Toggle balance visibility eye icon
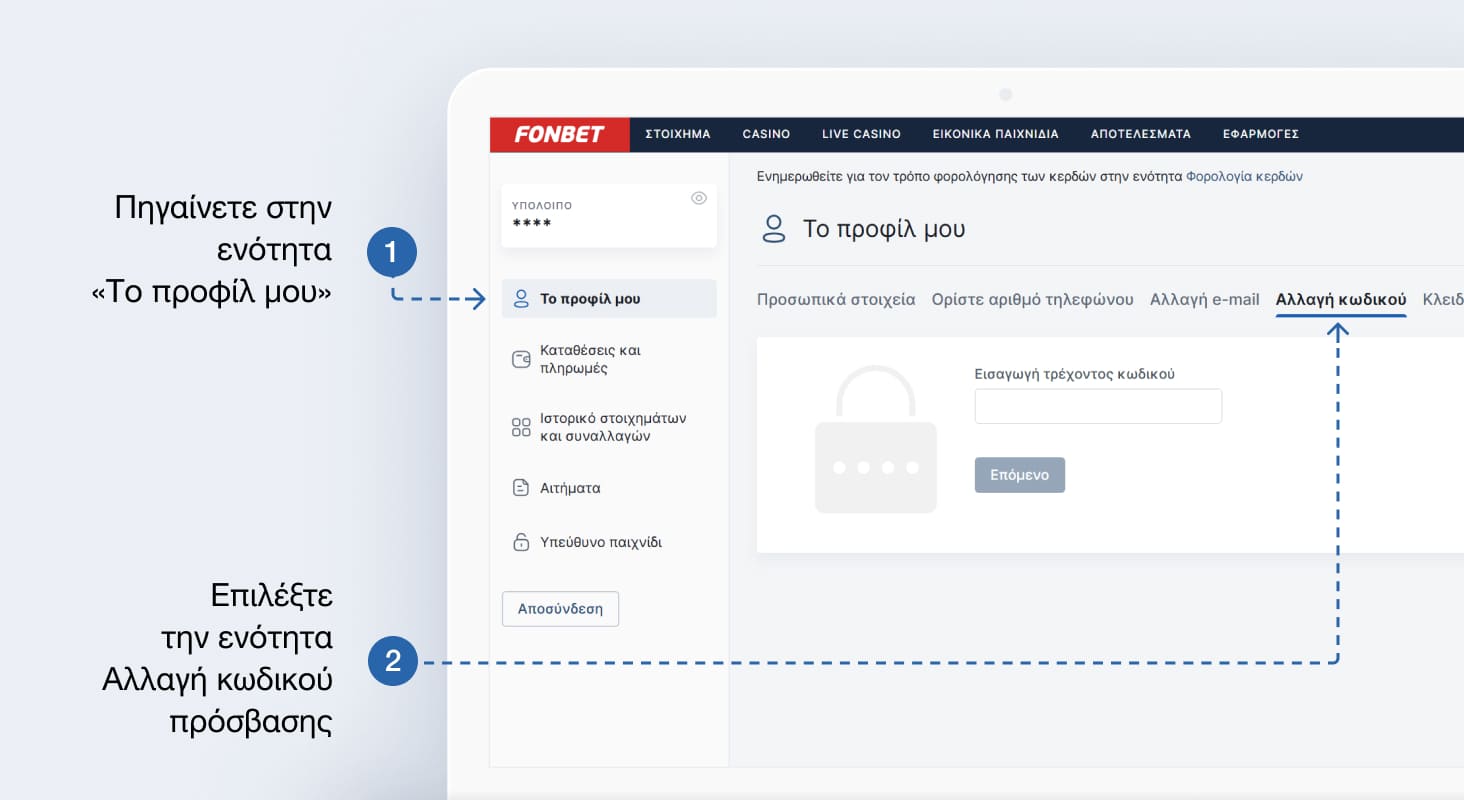The height and width of the screenshot is (800, 1464). [699, 198]
